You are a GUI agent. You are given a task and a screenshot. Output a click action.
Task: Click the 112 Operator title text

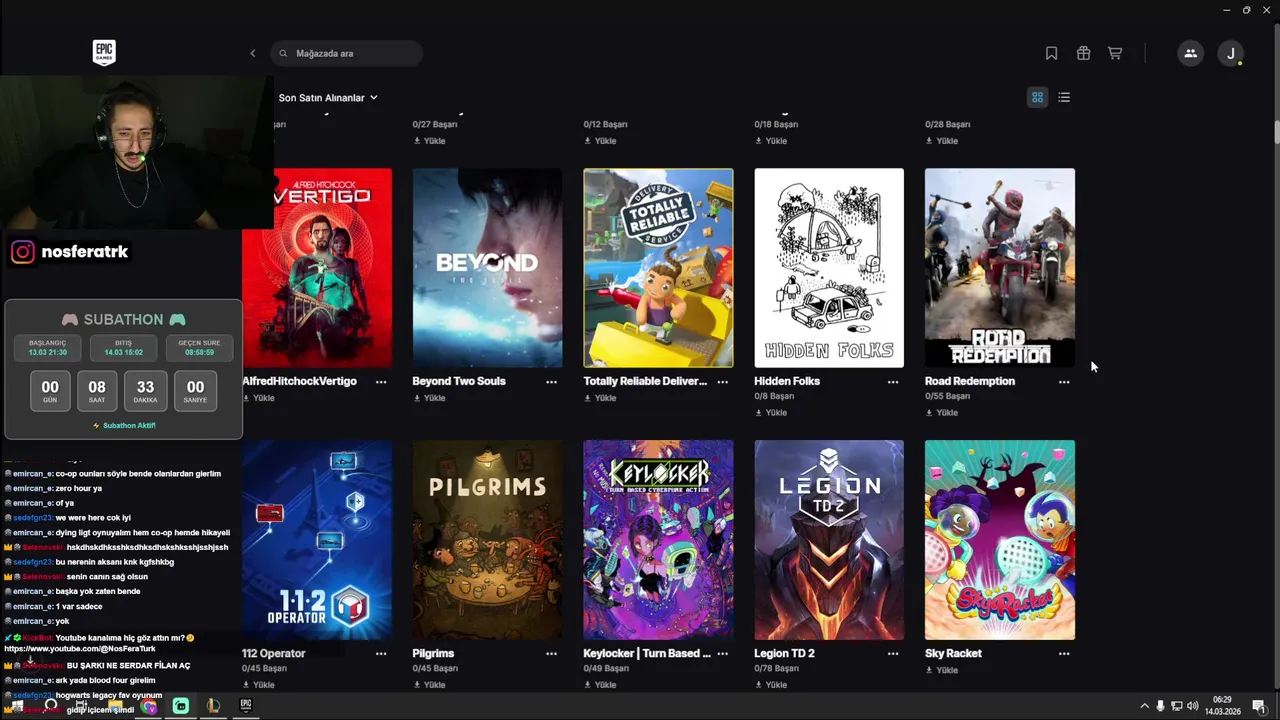tap(274, 653)
